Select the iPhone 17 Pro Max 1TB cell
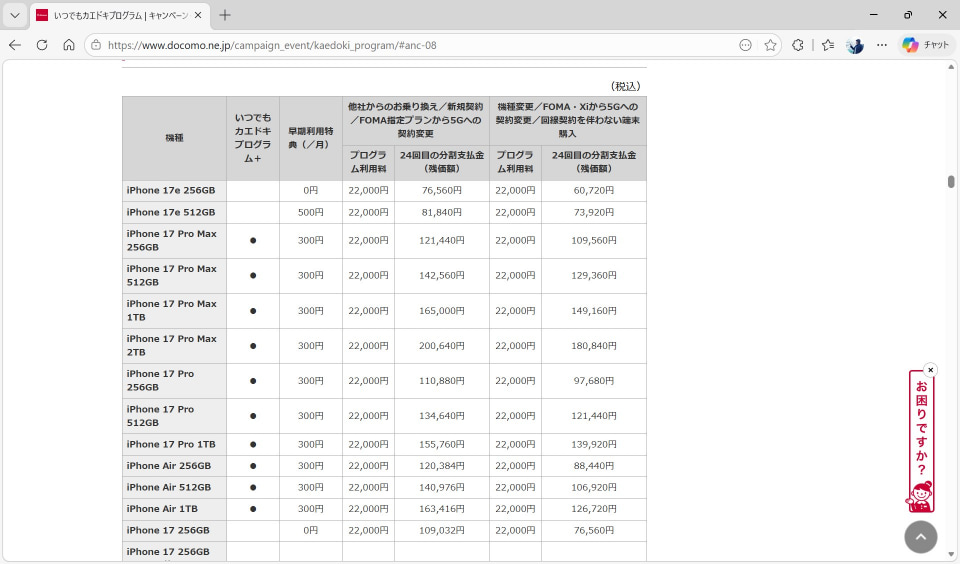 tap(174, 310)
